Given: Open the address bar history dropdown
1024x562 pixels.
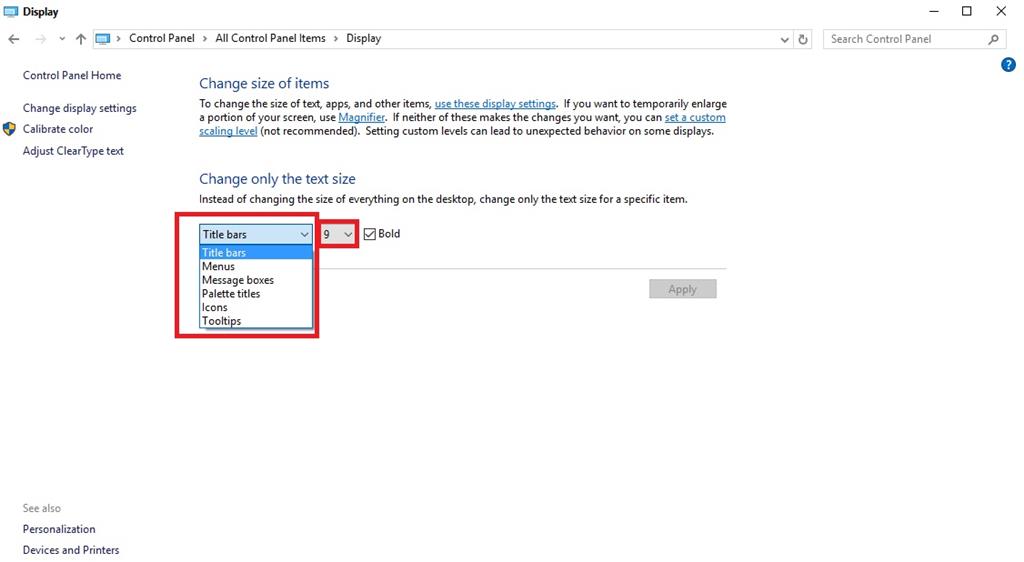Looking at the screenshot, I should click(784, 39).
